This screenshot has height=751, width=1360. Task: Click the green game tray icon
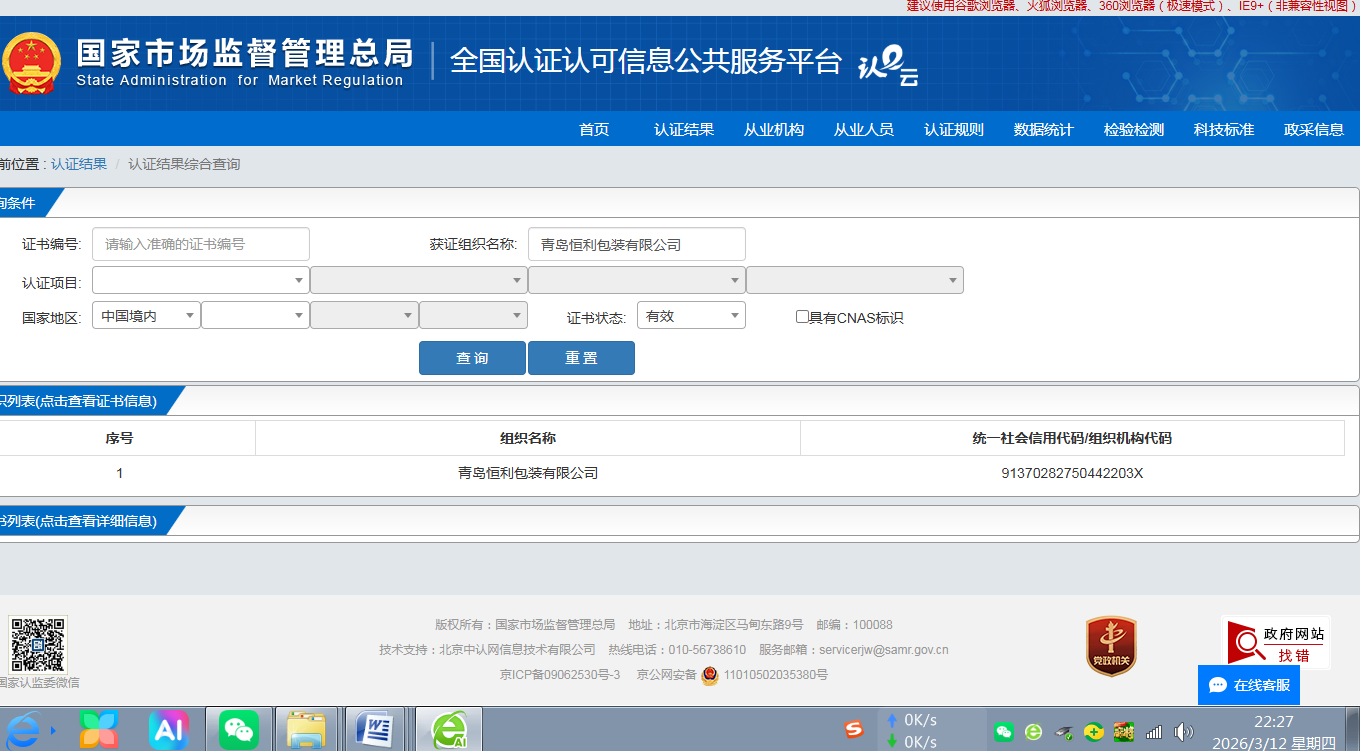coord(1124,732)
